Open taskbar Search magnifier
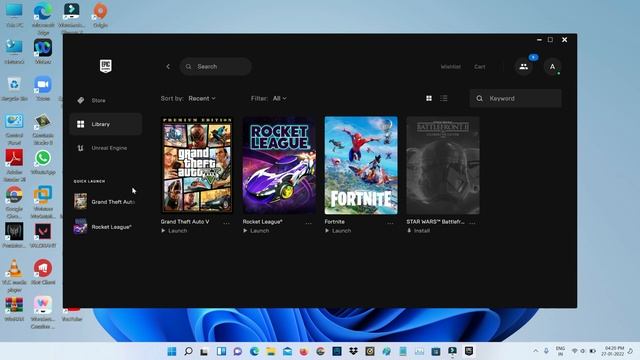This screenshot has width=640, height=360. (188, 351)
